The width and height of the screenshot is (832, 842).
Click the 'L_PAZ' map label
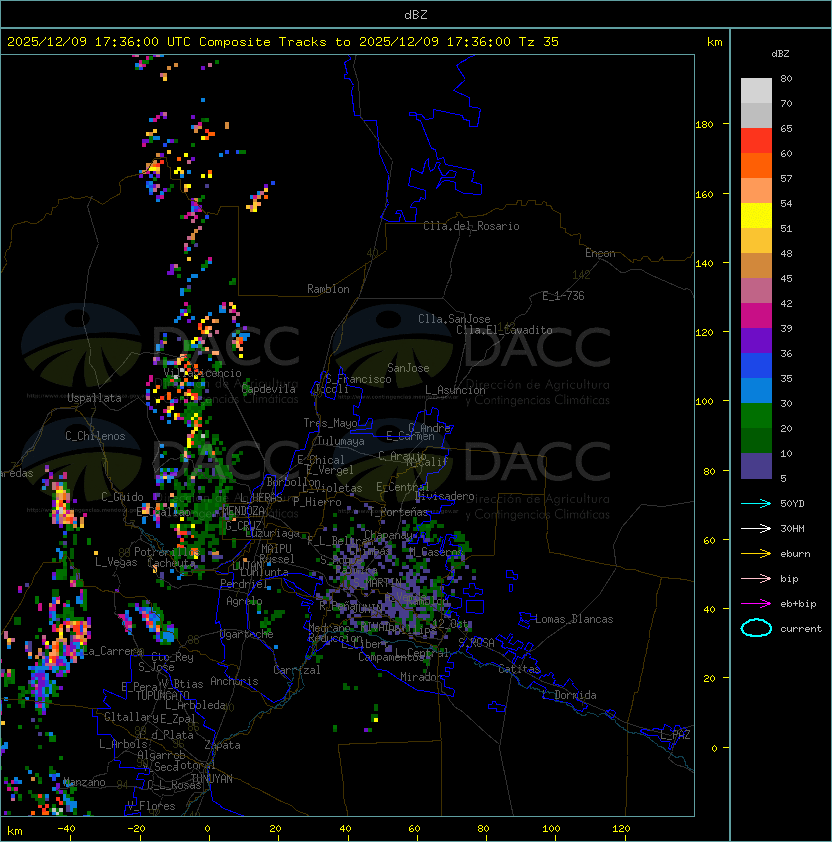pyautogui.click(x=675, y=734)
